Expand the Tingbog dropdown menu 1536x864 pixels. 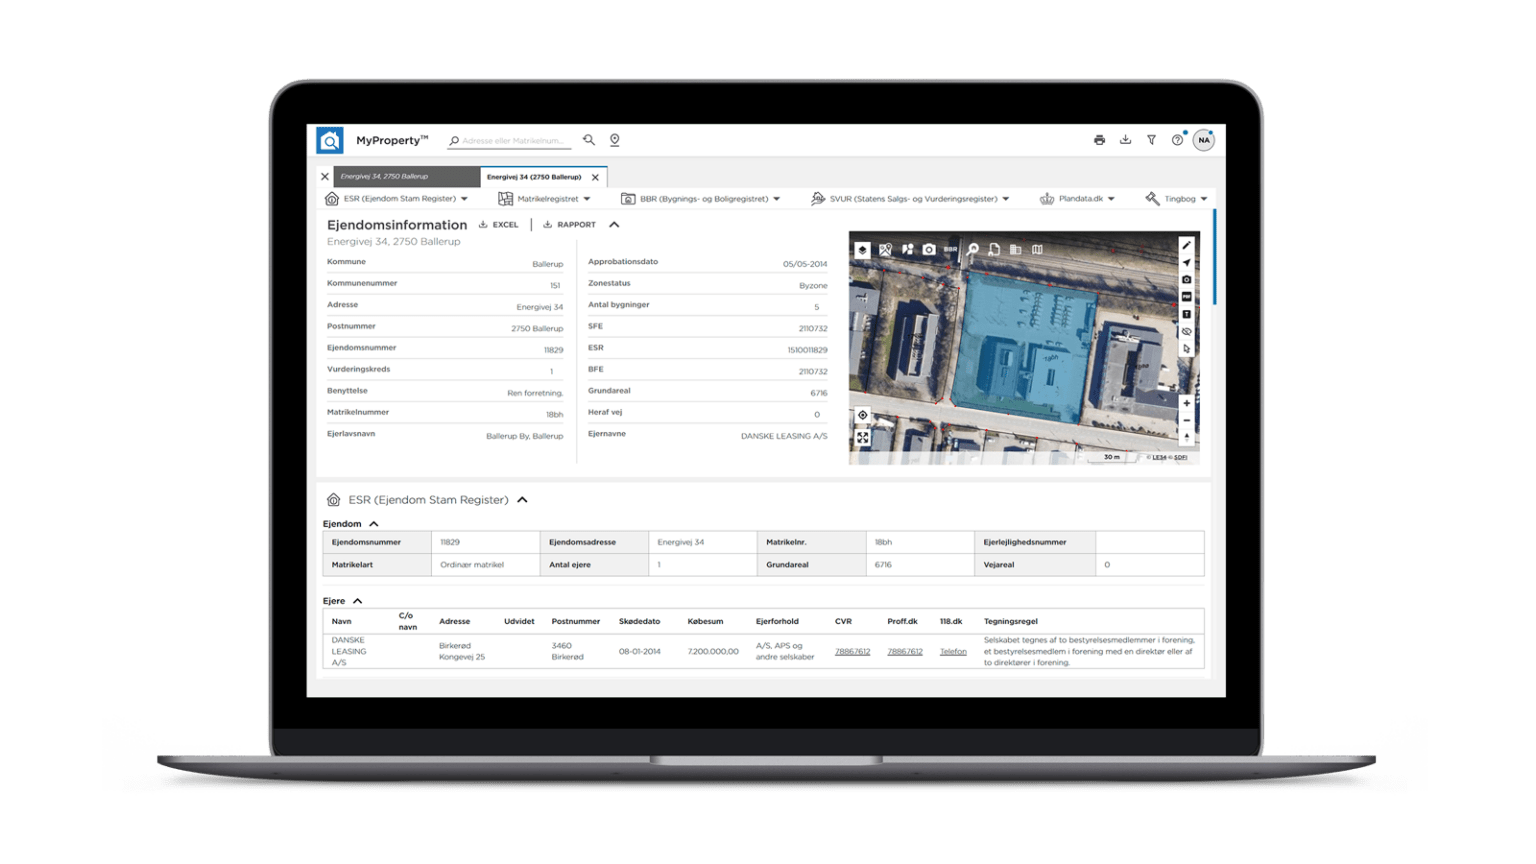pos(1177,199)
